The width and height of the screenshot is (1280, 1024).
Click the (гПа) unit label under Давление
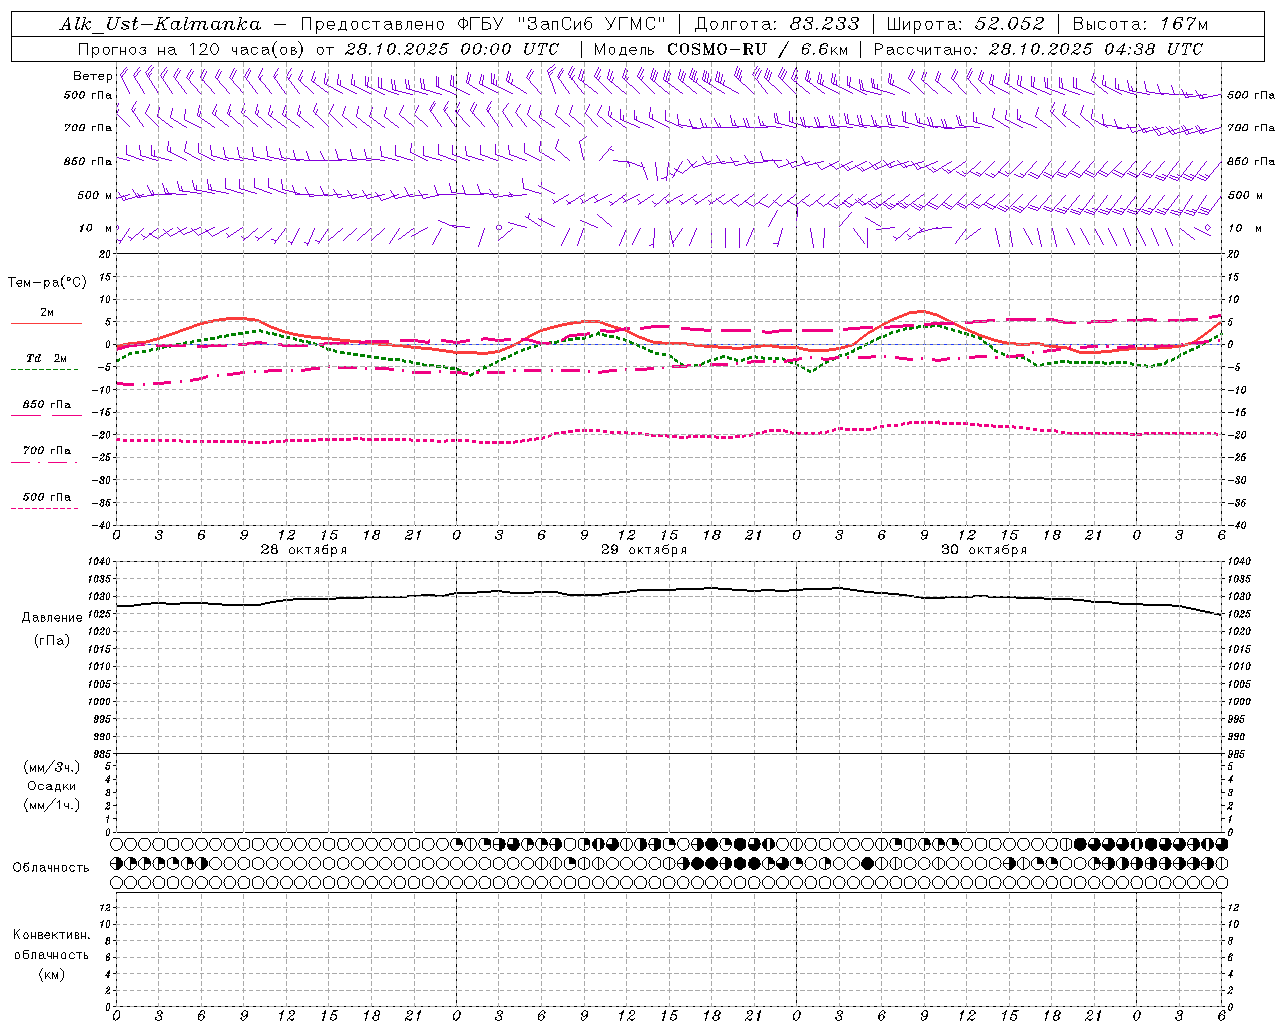(x=52, y=640)
